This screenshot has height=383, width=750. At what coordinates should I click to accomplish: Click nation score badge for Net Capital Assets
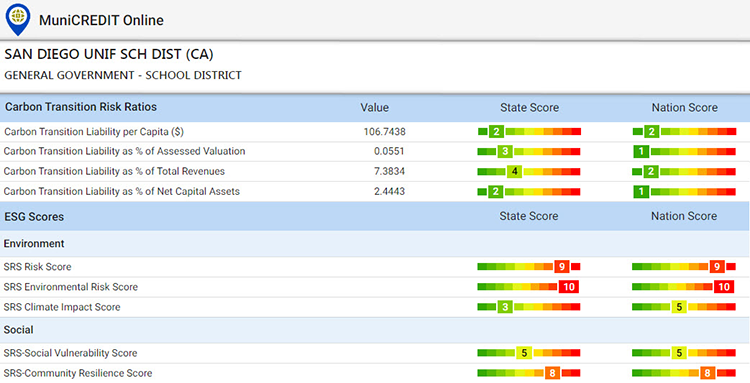tap(641, 192)
